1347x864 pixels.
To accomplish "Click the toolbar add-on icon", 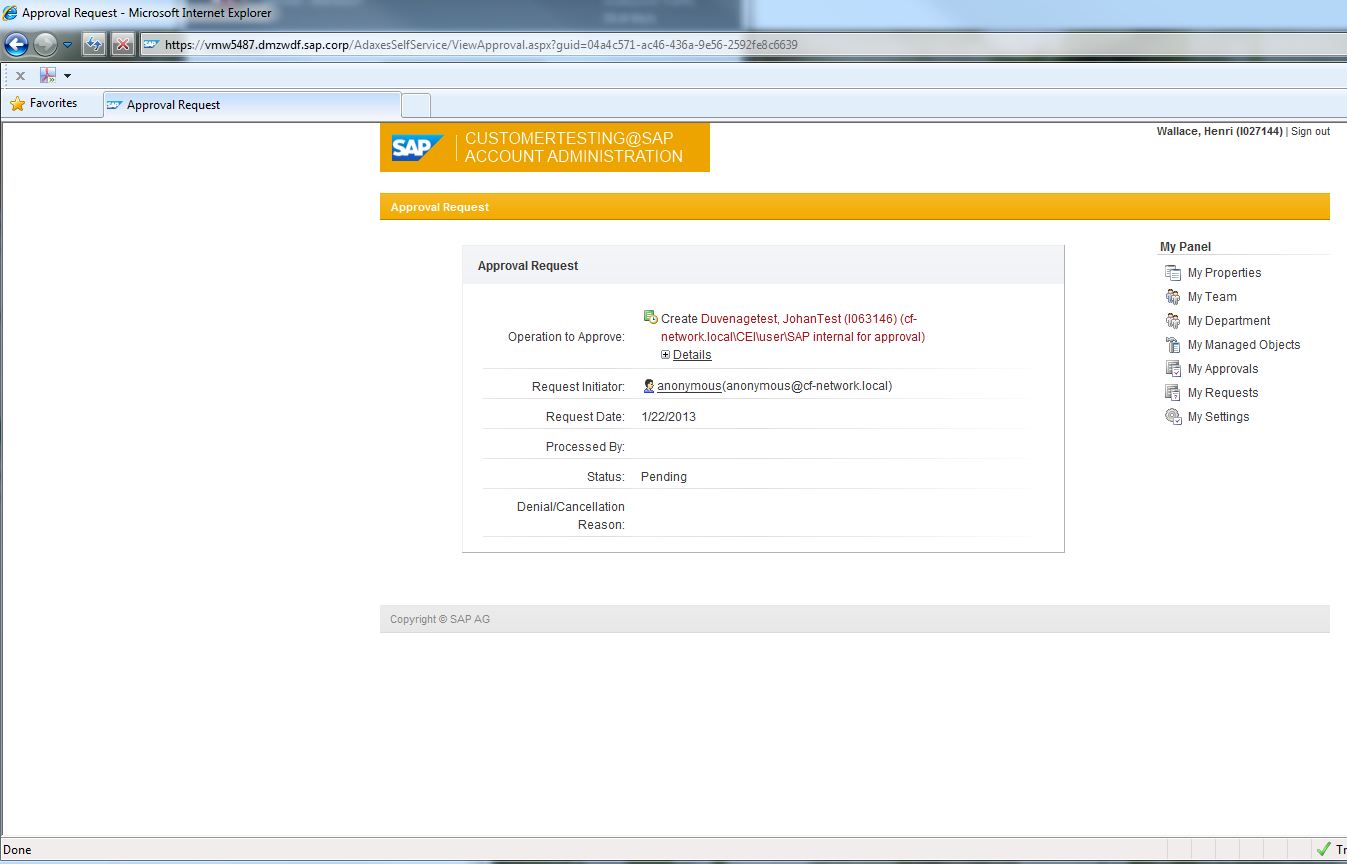I will pos(48,75).
